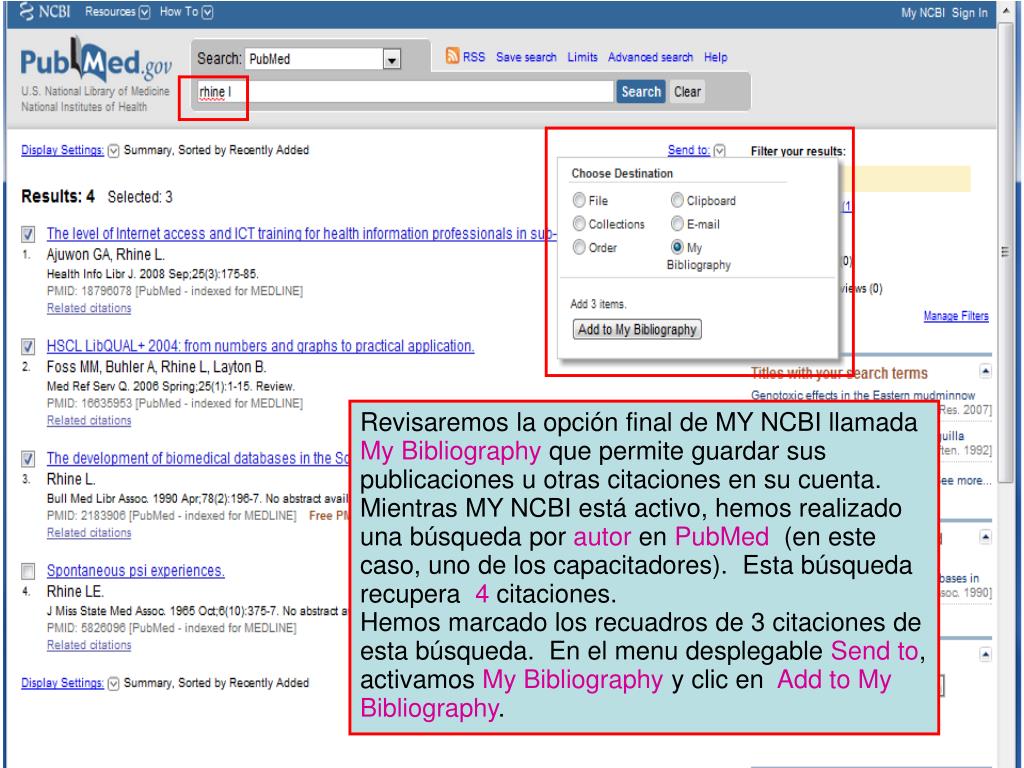The width and height of the screenshot is (1024, 768).
Task: Open The development of biomedical databases title
Action: coord(198,458)
